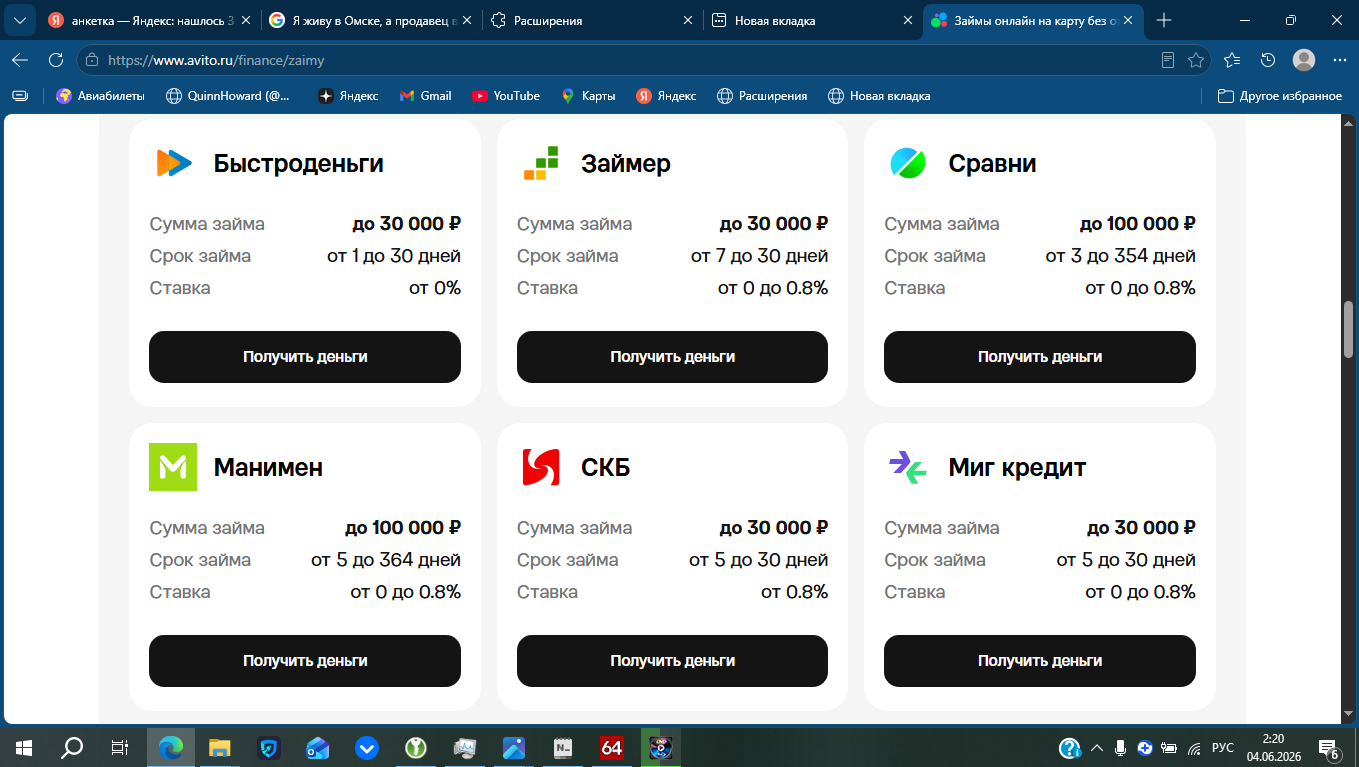1359x767 pixels.
Task: Click Получить деньги for Быстроденьги
Action: click(305, 356)
